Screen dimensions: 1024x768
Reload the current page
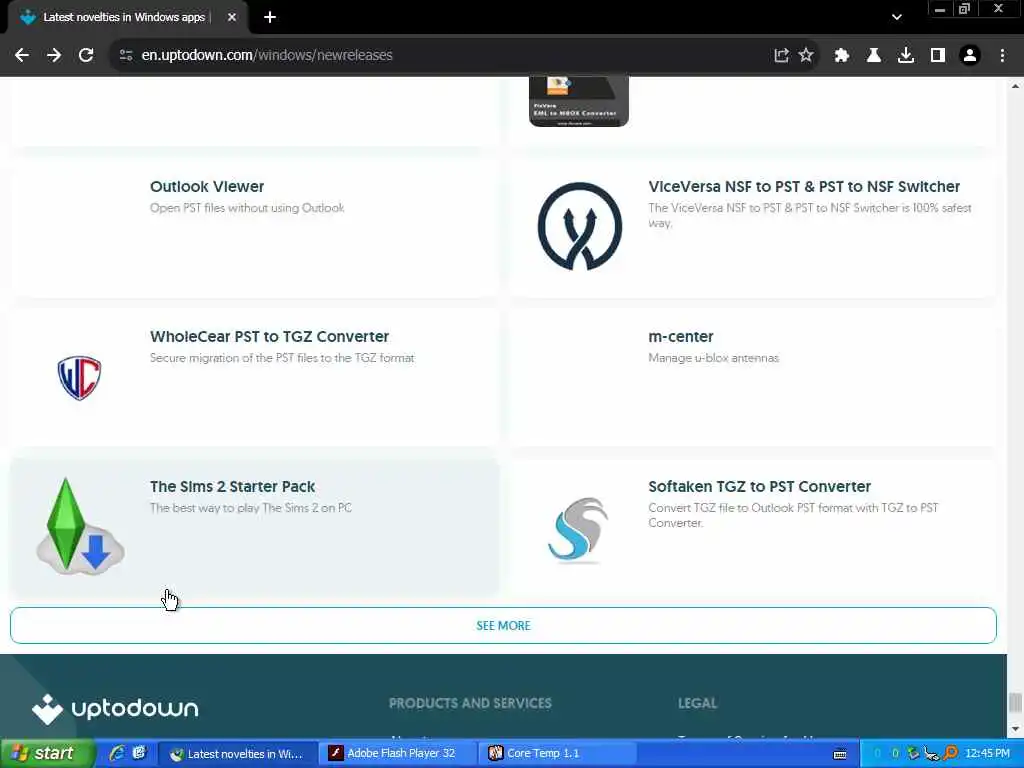[86, 56]
